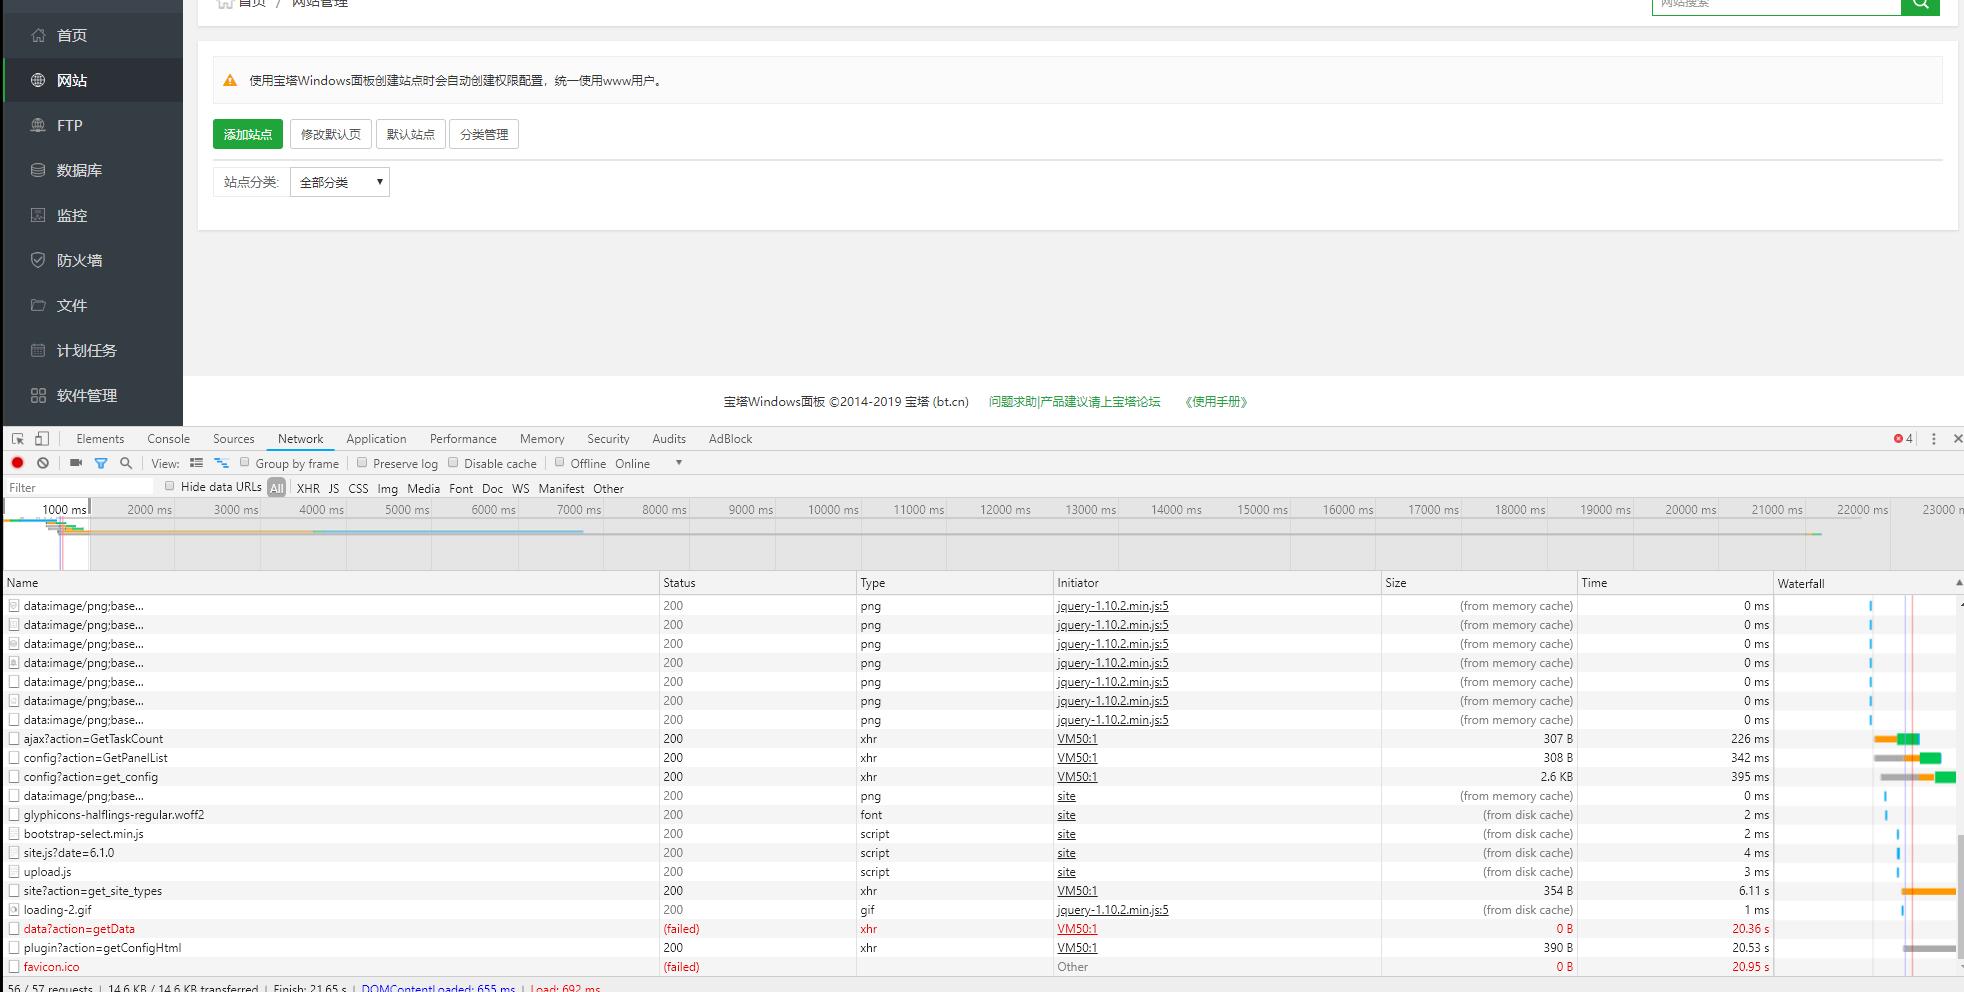Open the 计划任务 calendar sidebar icon
This screenshot has width=1964, height=992.
tap(38, 350)
